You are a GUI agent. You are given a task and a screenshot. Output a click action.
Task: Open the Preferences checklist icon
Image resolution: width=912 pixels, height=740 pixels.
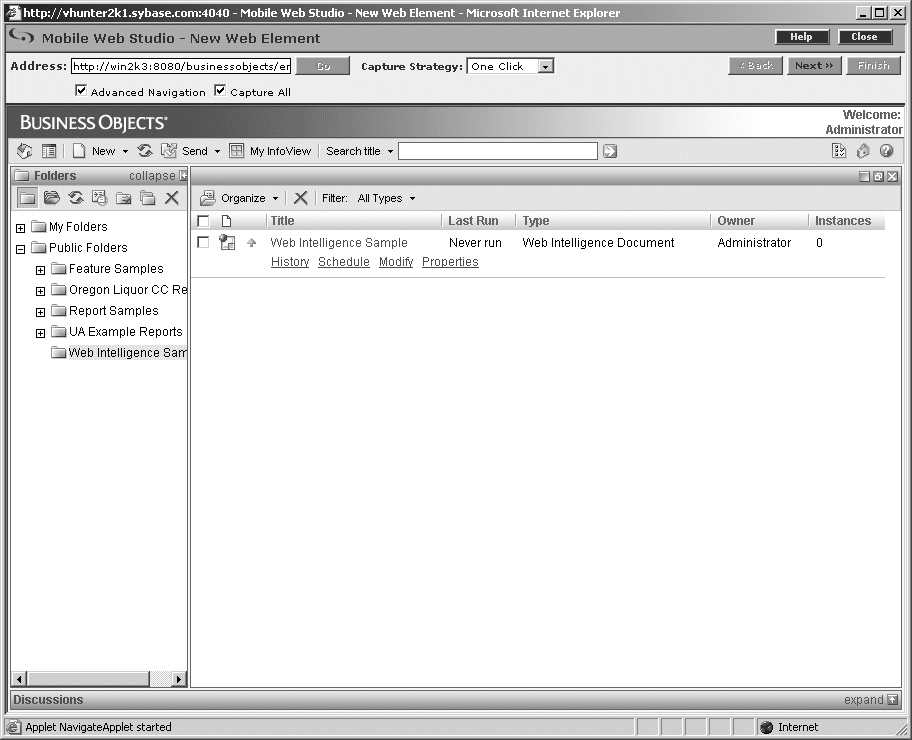(x=839, y=151)
